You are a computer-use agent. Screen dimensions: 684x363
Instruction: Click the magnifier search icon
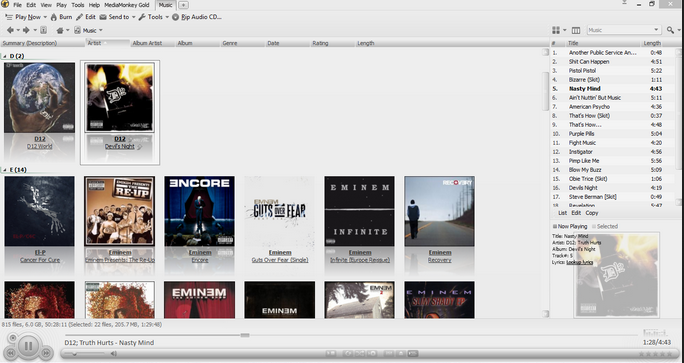tap(670, 30)
